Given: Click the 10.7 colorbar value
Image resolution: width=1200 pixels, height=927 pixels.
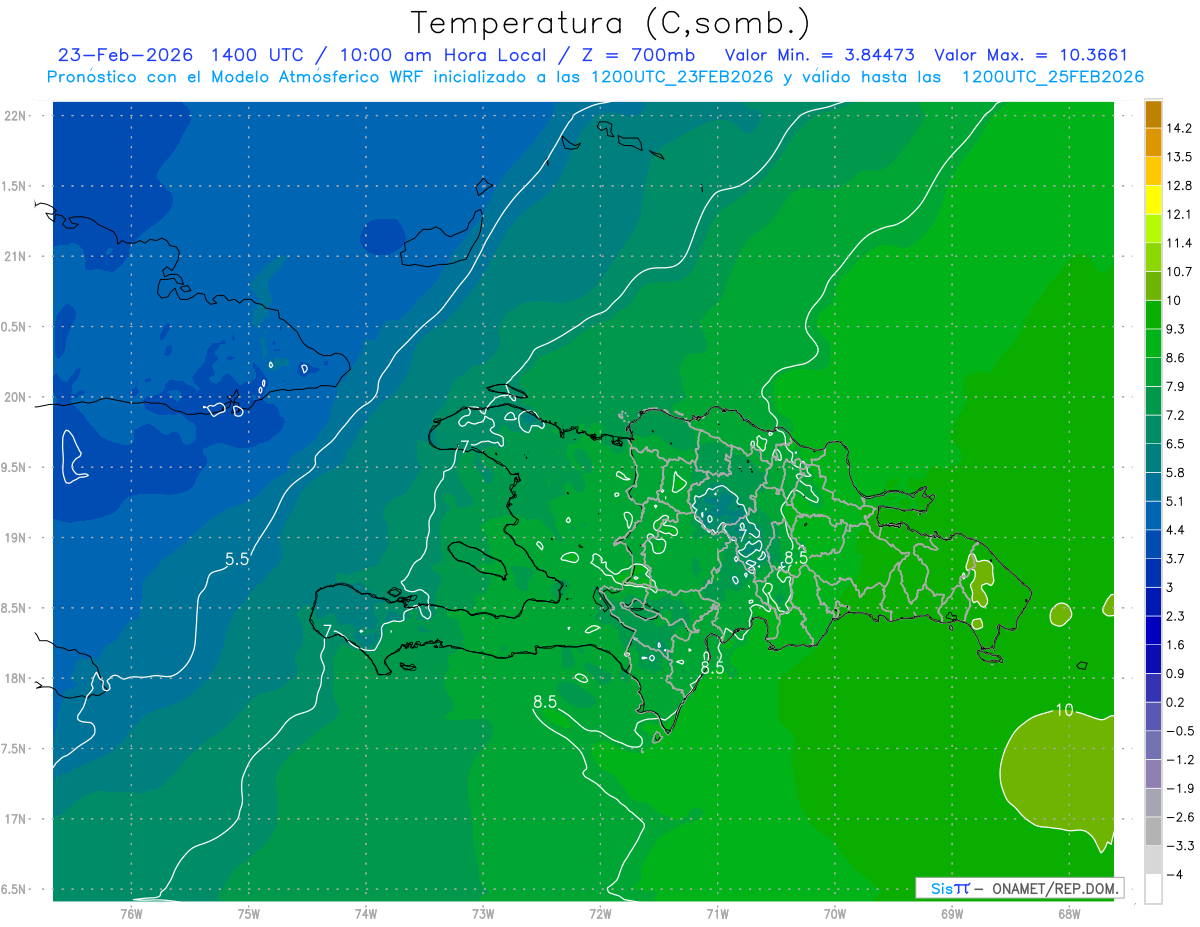Looking at the screenshot, I should point(1179,272).
